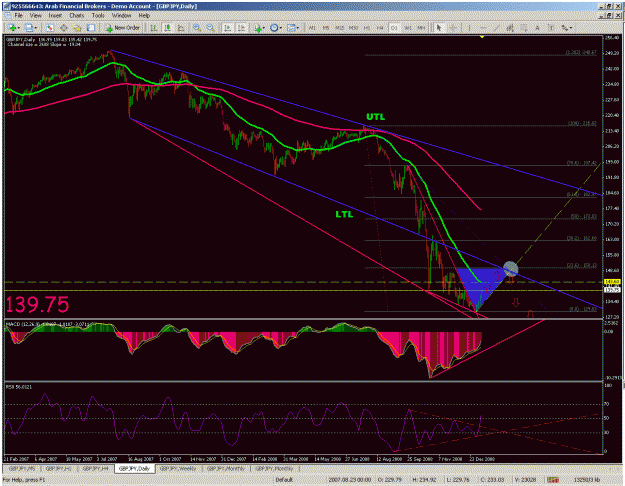
Task: Open the Help menu
Action: (x=144, y=16)
